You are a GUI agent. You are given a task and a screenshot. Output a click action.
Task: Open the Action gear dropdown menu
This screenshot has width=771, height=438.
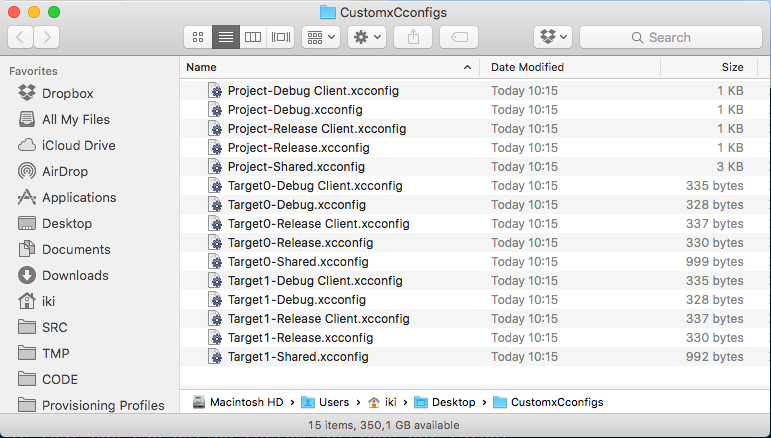(x=366, y=37)
